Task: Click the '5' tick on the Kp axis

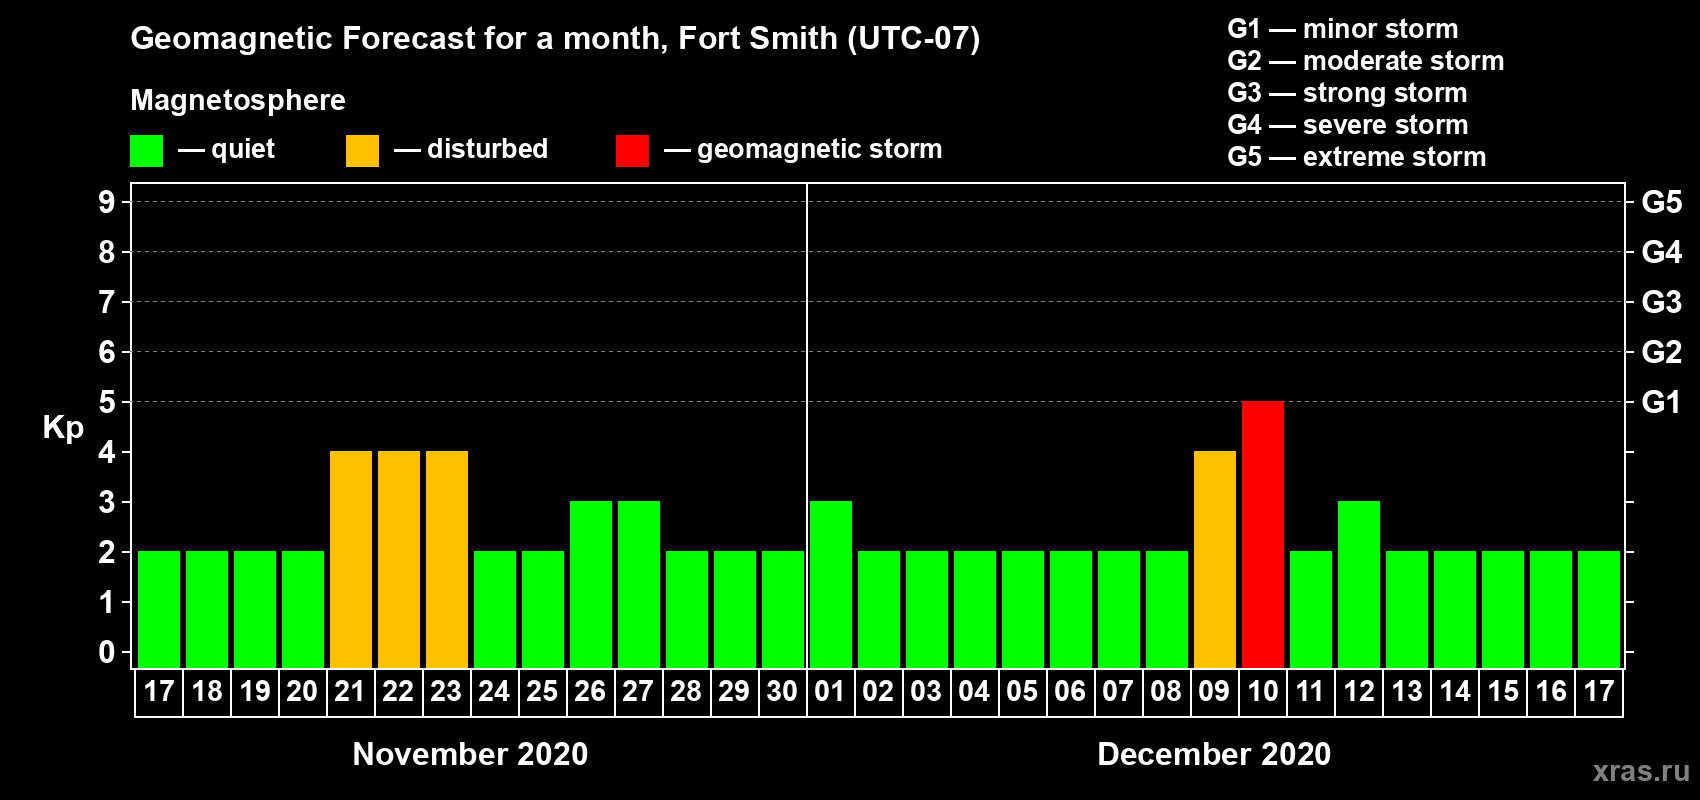Action: tap(107, 402)
